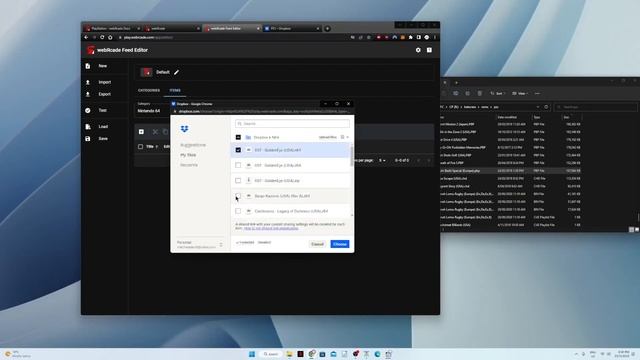This screenshot has height=360, width=640.
Task: Click the Windows taskbar search box
Action: [x=271, y=354]
